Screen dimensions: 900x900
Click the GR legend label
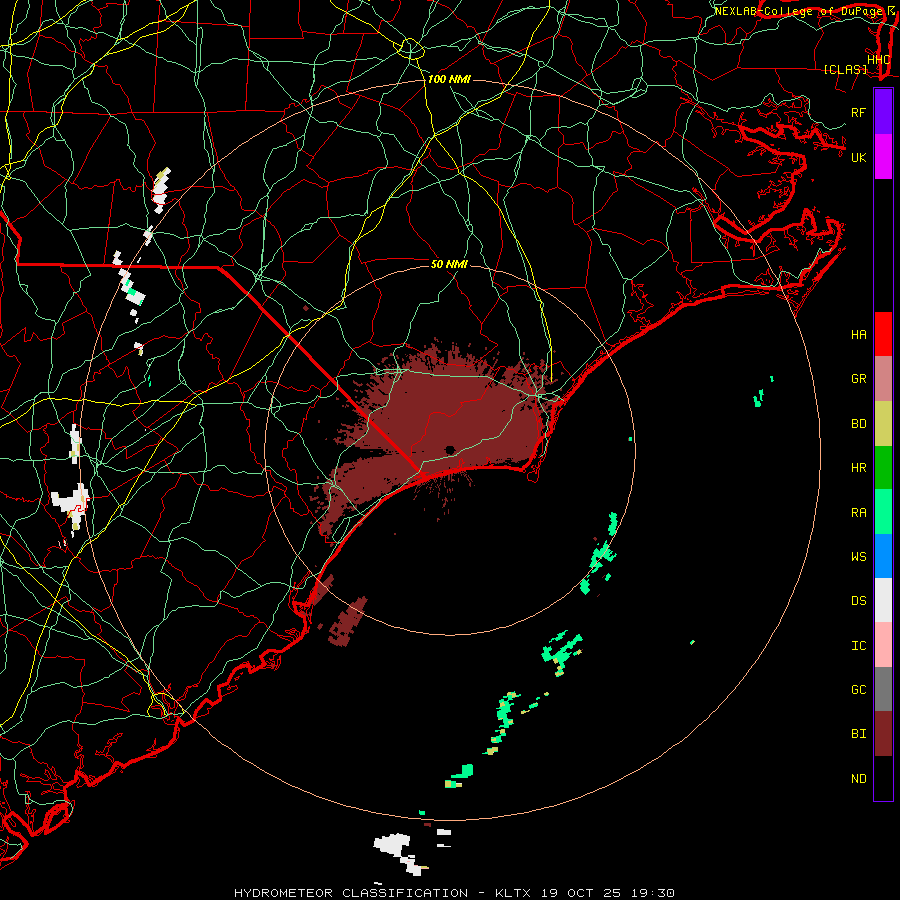858,379
